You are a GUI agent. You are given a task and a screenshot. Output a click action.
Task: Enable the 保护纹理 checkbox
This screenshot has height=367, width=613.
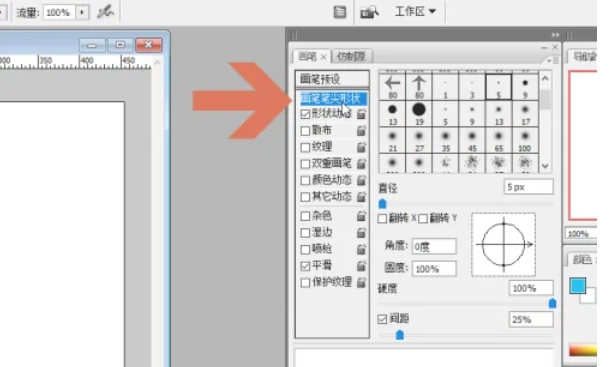(305, 282)
